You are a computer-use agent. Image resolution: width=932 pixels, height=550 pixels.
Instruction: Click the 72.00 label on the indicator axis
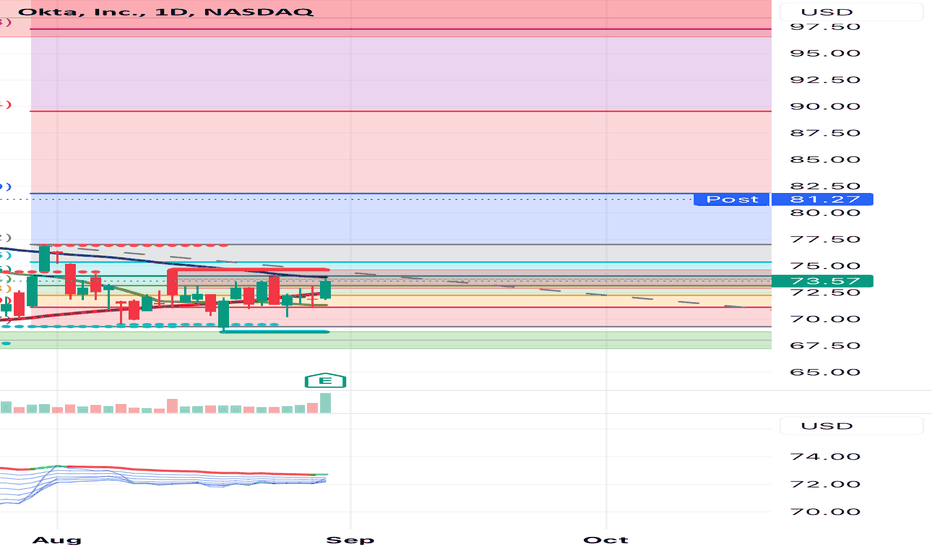click(x=825, y=484)
